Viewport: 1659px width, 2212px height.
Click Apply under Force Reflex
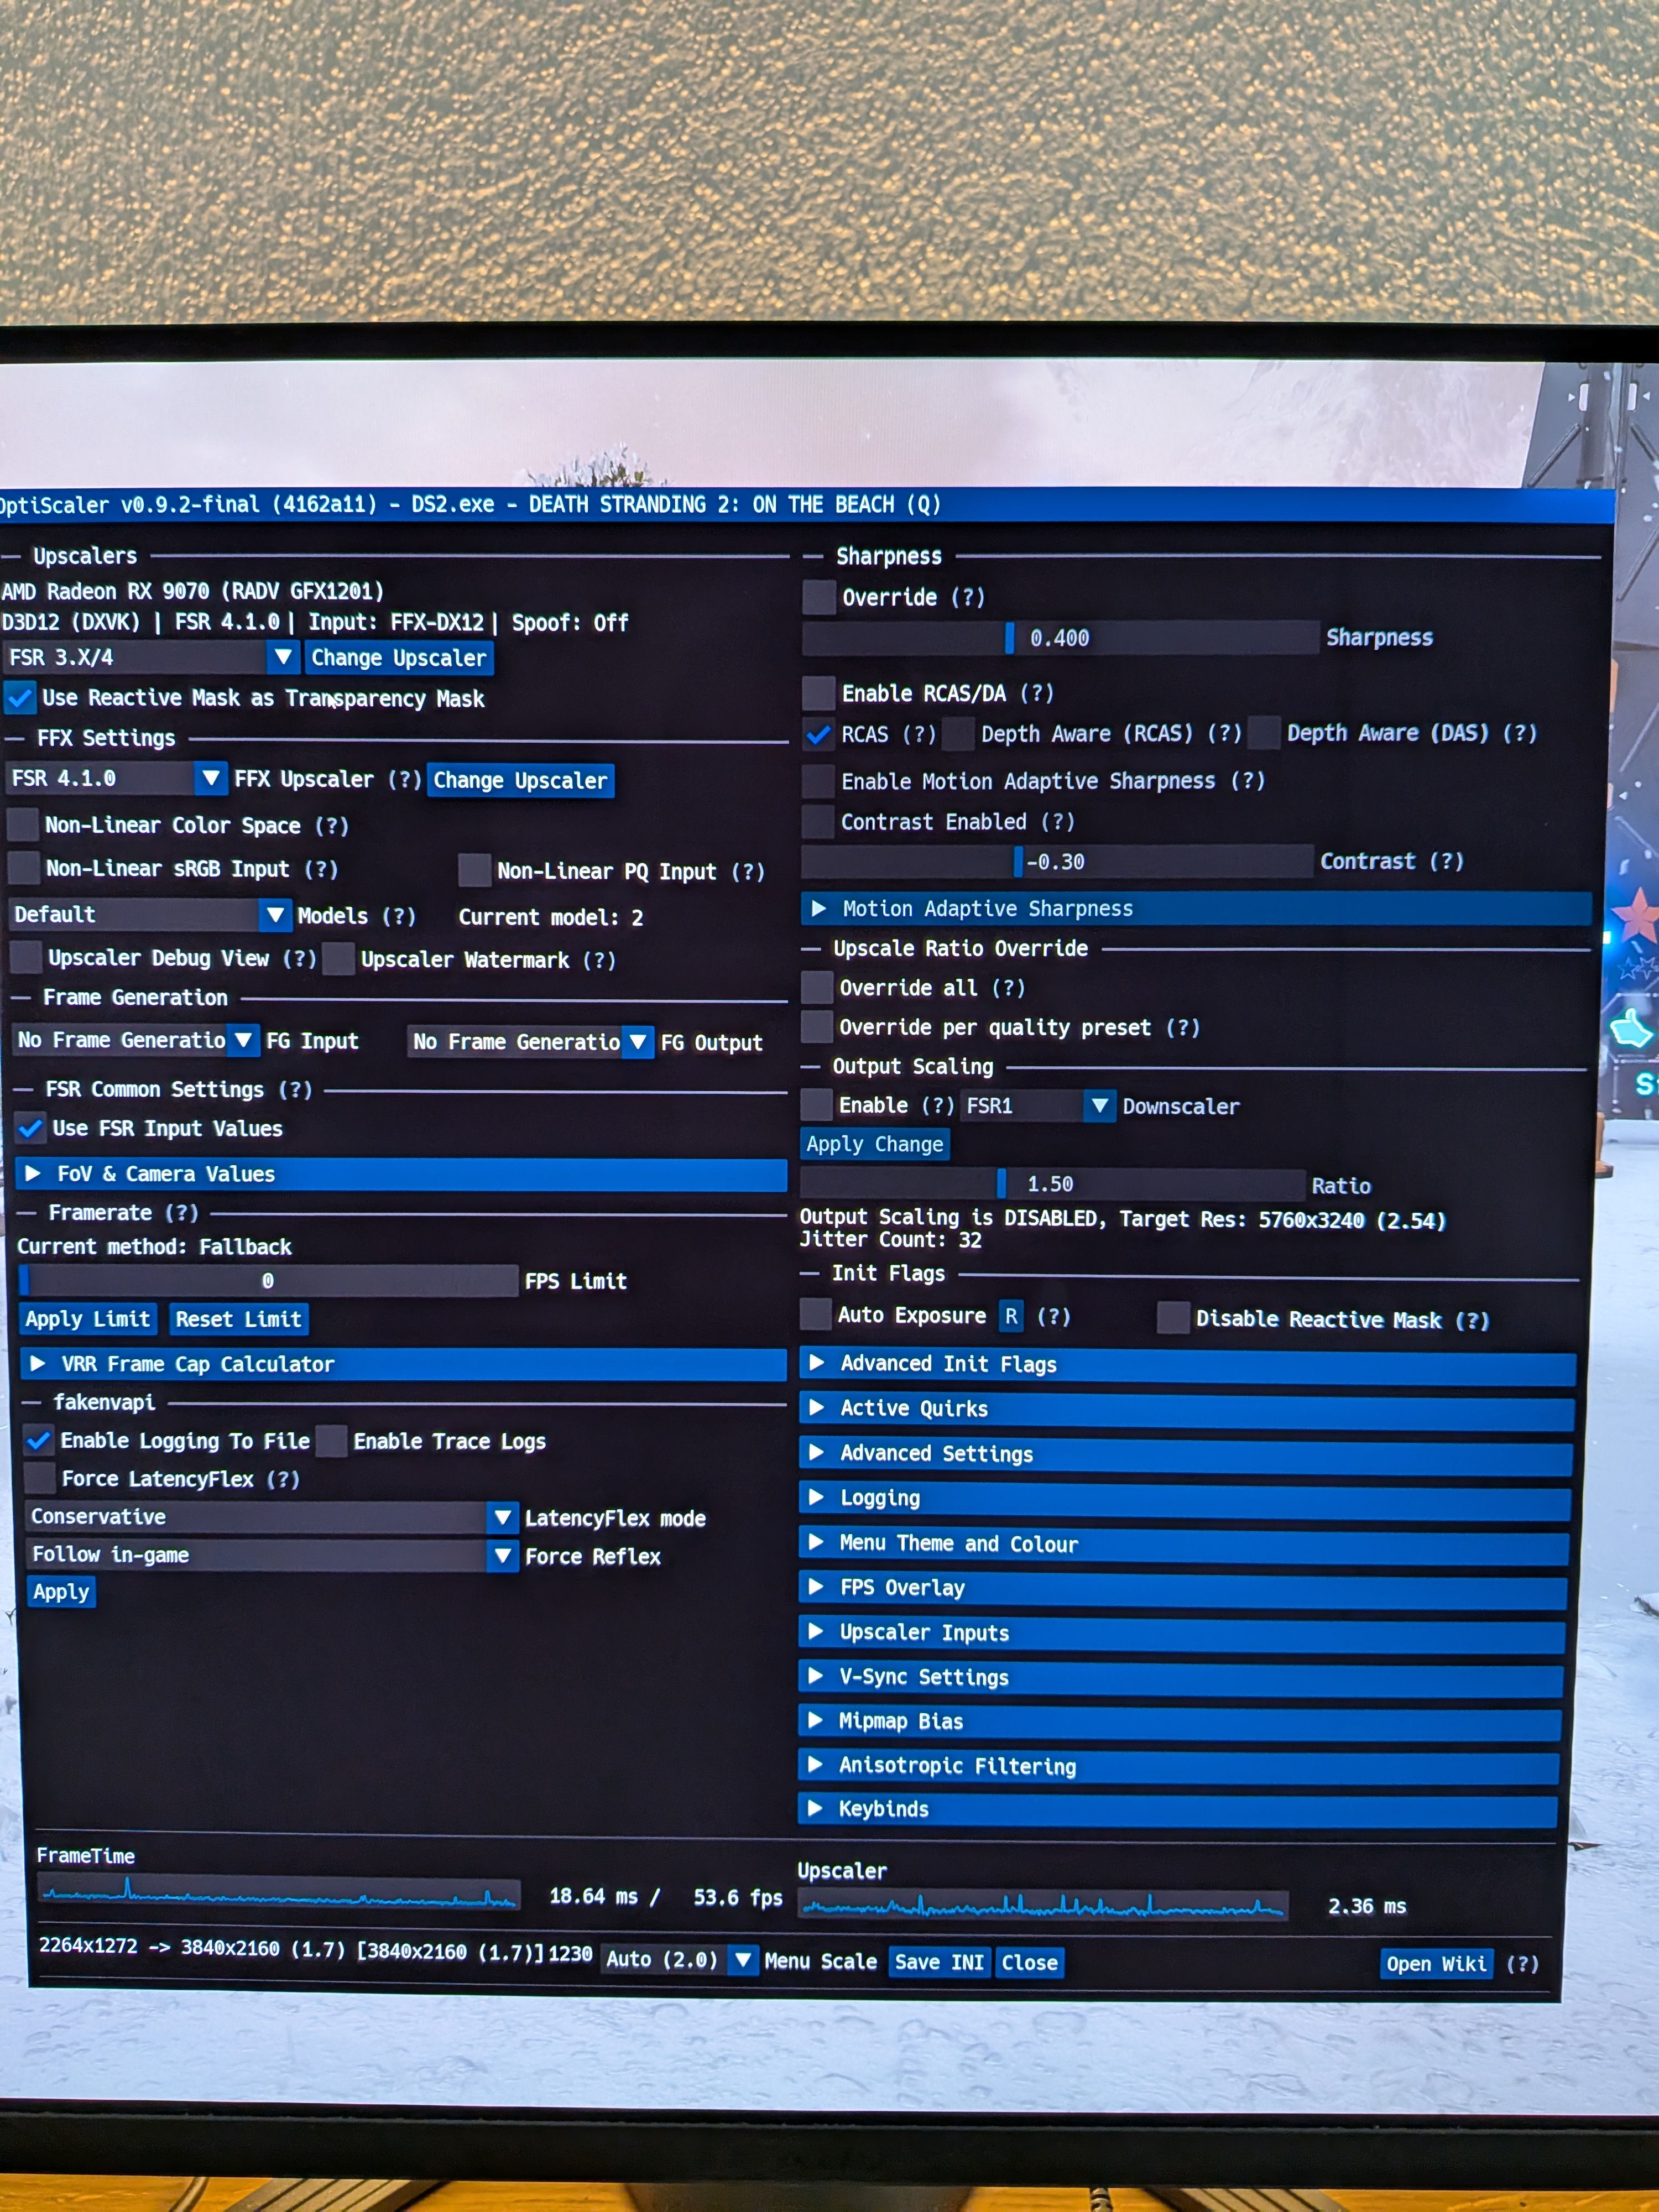point(62,1591)
